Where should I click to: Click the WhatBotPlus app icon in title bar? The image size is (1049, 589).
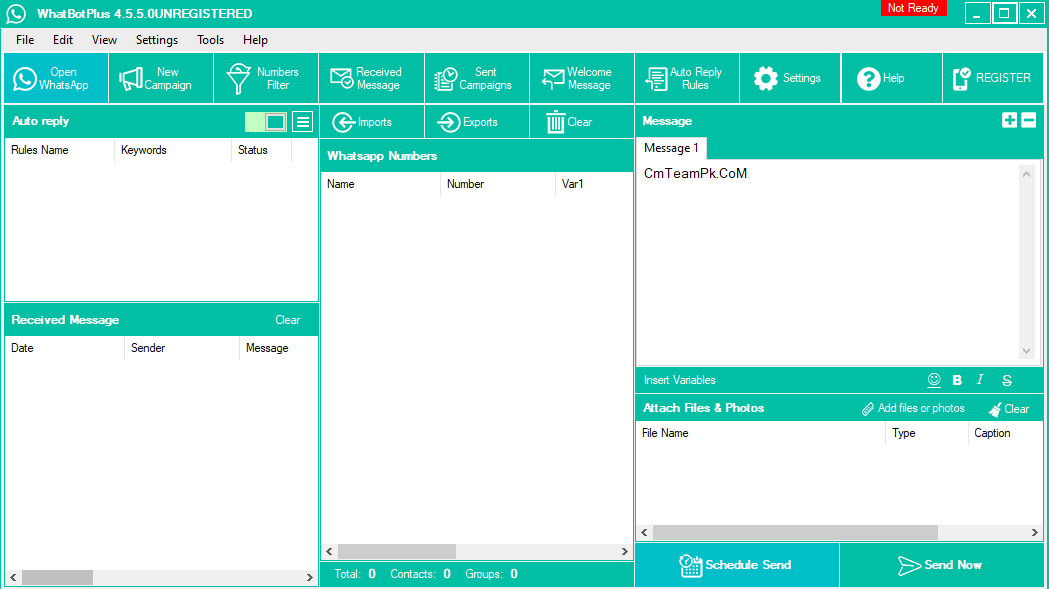[x=16, y=13]
